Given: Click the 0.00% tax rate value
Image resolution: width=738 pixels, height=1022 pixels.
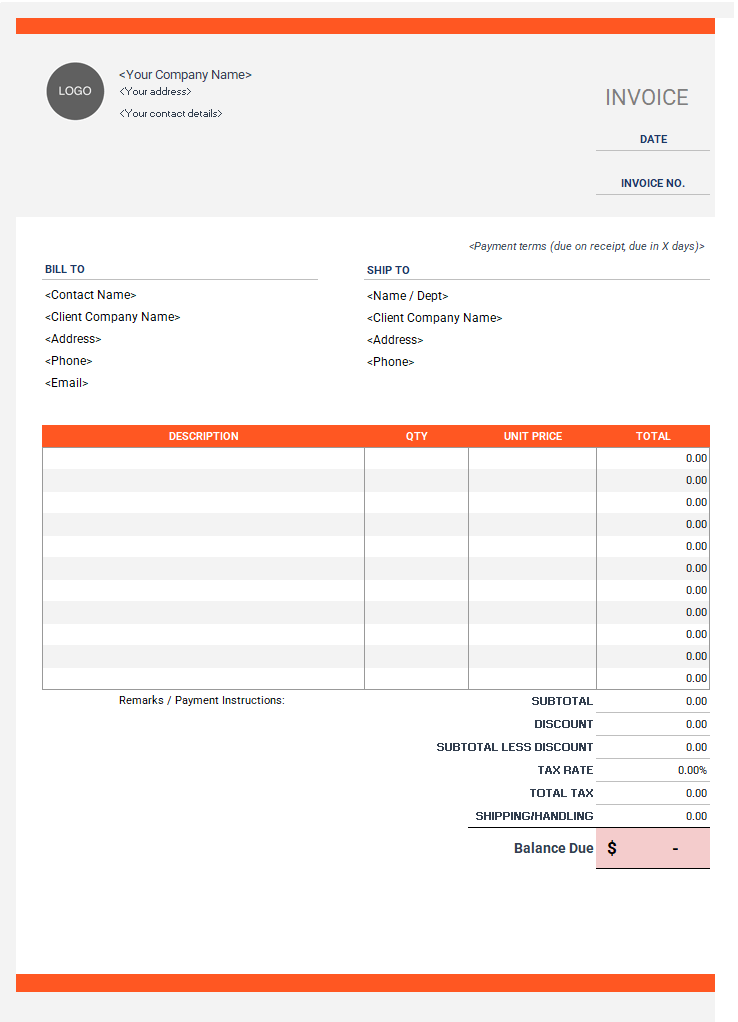Looking at the screenshot, I should coord(653,770).
